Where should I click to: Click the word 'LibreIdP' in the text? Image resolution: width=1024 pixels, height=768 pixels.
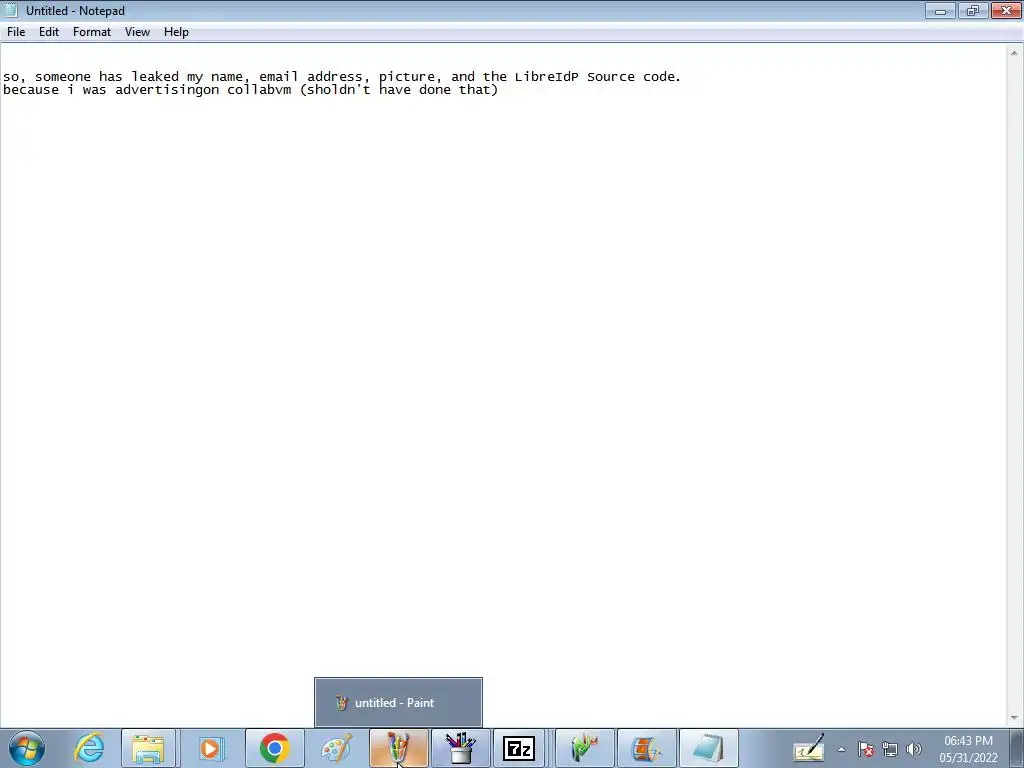point(547,76)
